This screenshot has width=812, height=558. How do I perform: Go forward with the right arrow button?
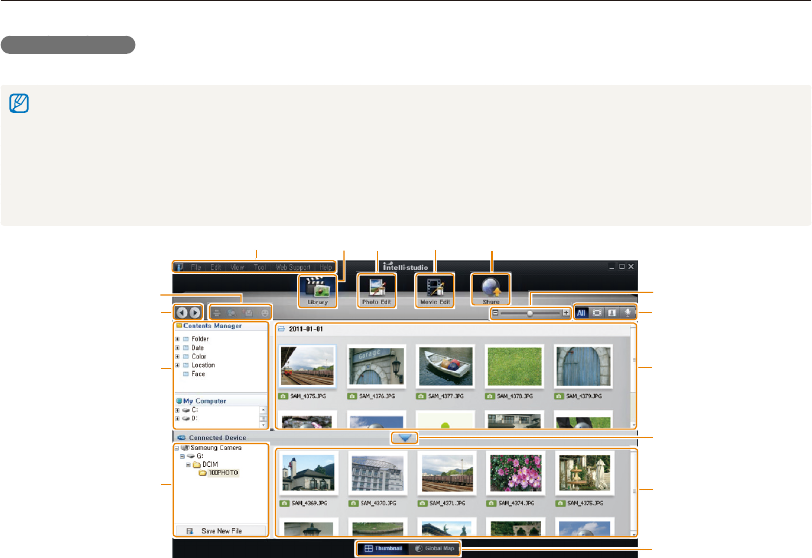click(194, 313)
